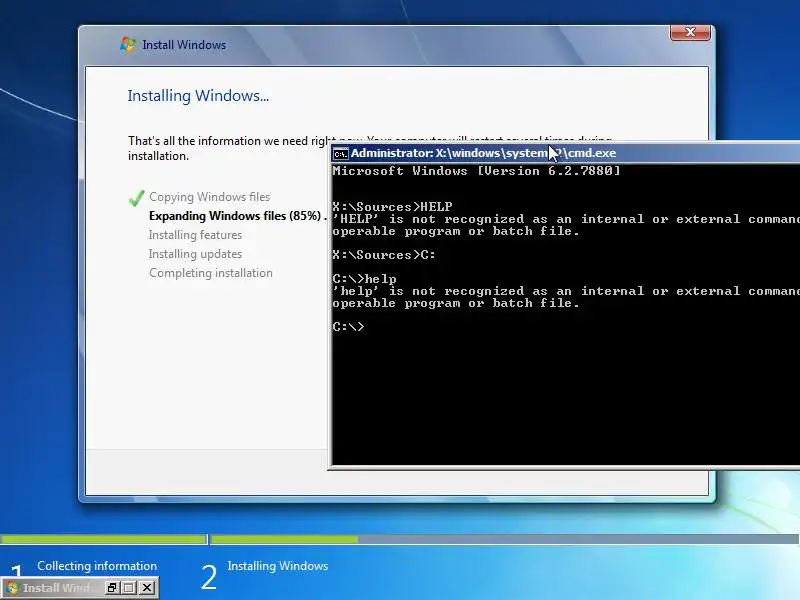Click the cmd.exe title bar icon
The width and height of the screenshot is (800, 600).
coord(340,154)
